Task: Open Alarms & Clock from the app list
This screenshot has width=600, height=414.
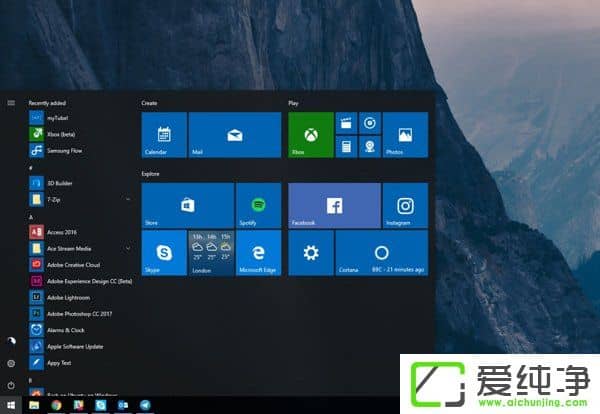Action: [x=80, y=330]
